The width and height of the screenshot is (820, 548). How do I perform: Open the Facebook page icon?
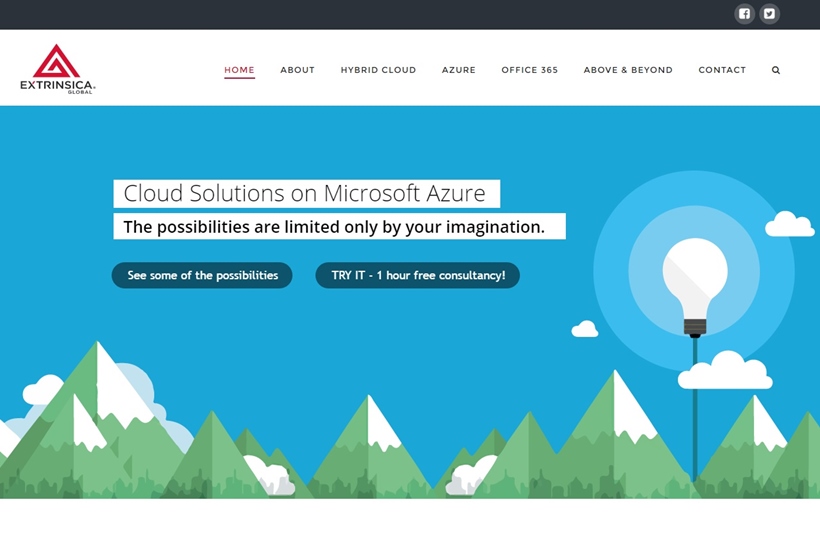click(x=744, y=14)
